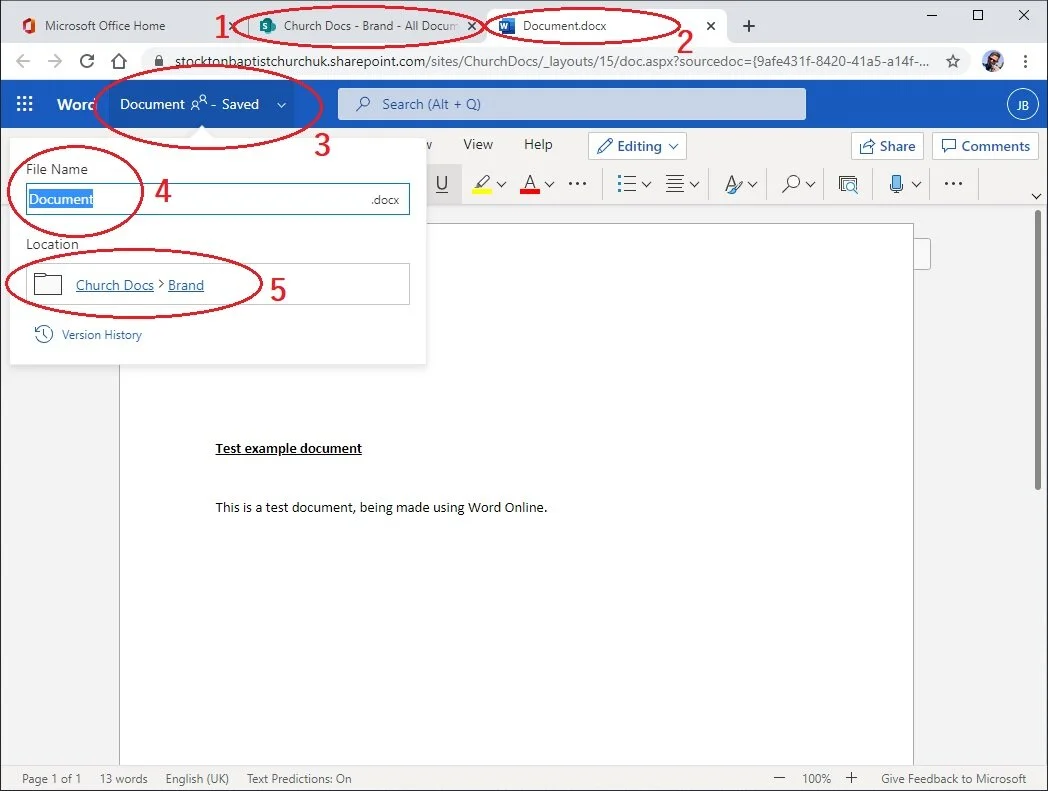This screenshot has height=791, width=1048.
Task: Zoom in with the plus button
Action: tap(851, 778)
